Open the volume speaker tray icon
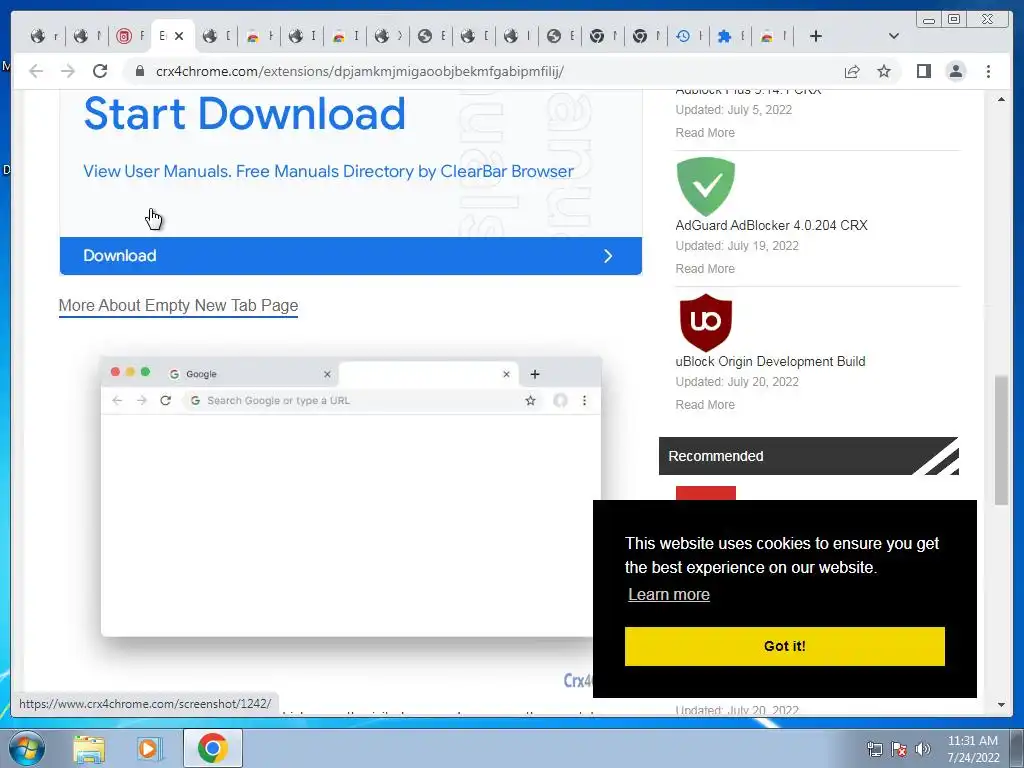The width and height of the screenshot is (1024, 768). 923,749
